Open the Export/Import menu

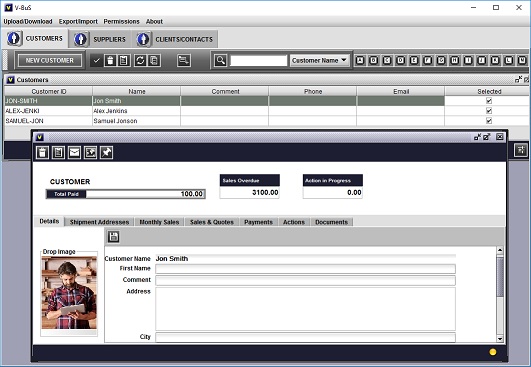pos(78,21)
